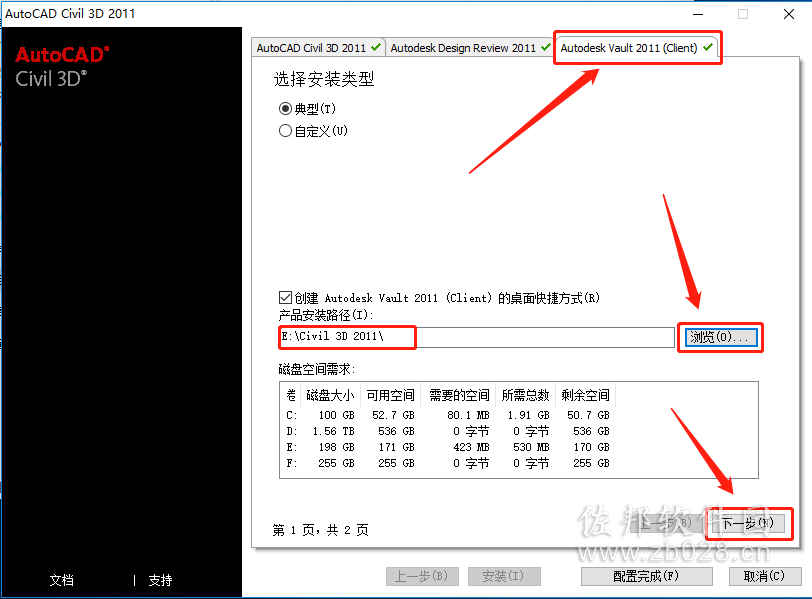Switch to AutoCAD Civil 3D 2011 tab
812x599 pixels.
point(318,48)
